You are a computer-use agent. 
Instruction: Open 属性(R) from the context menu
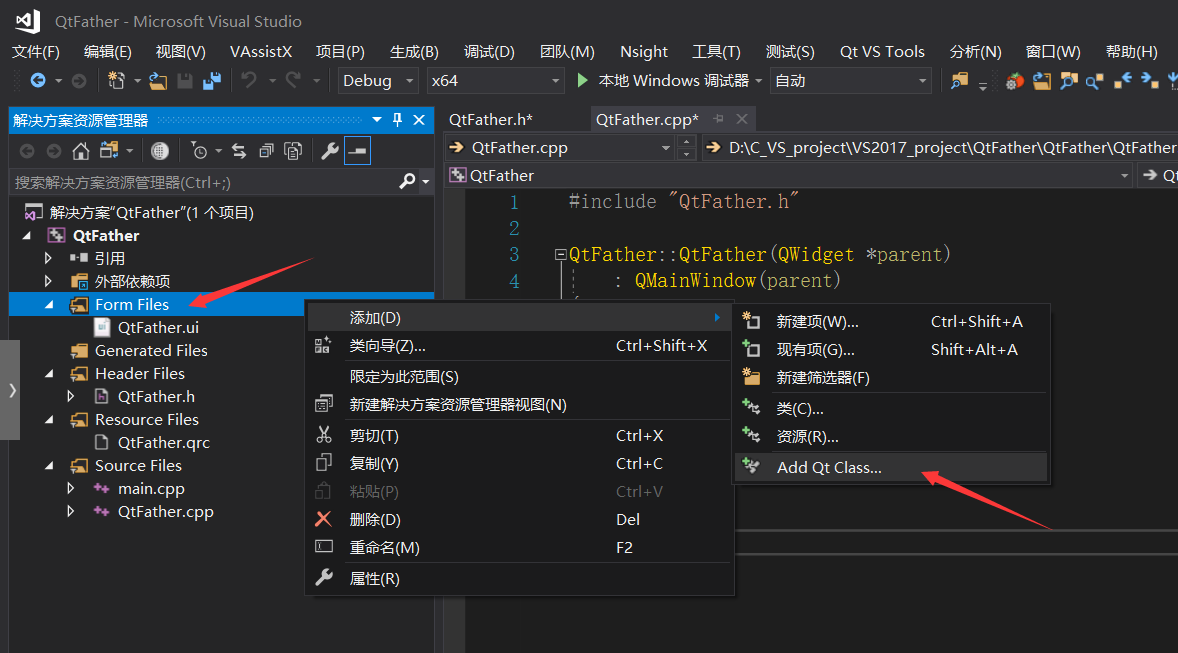coord(519,579)
